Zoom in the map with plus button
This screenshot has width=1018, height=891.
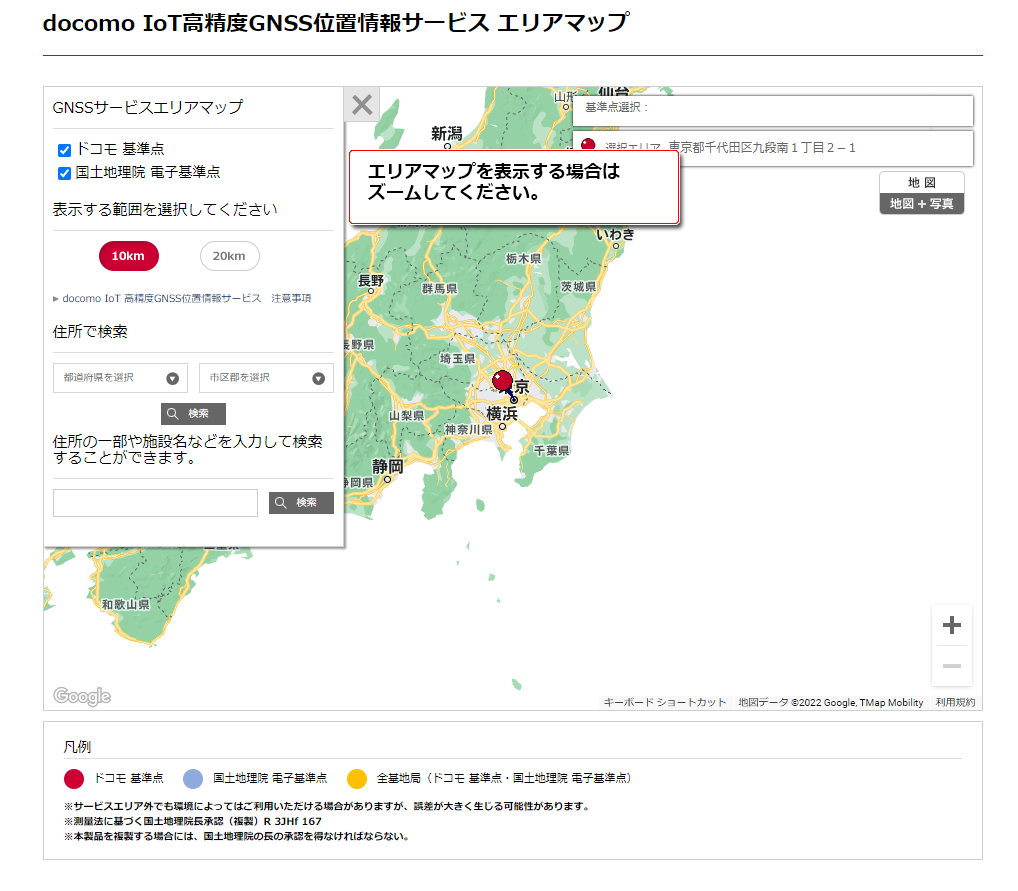tap(952, 625)
